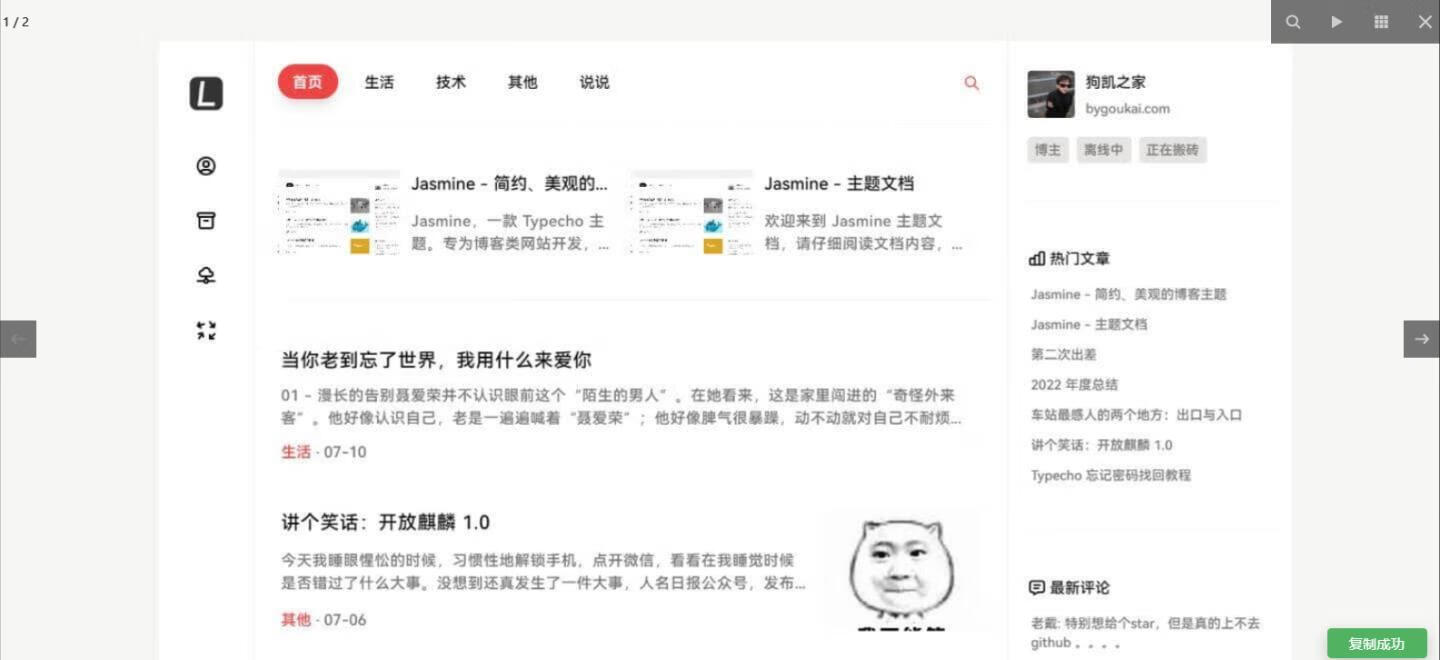
Task: Select the 首页 tab
Action: 308,82
